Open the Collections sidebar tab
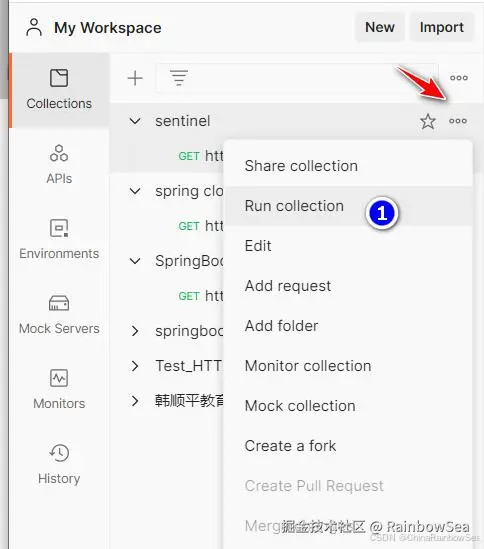 tap(59, 90)
